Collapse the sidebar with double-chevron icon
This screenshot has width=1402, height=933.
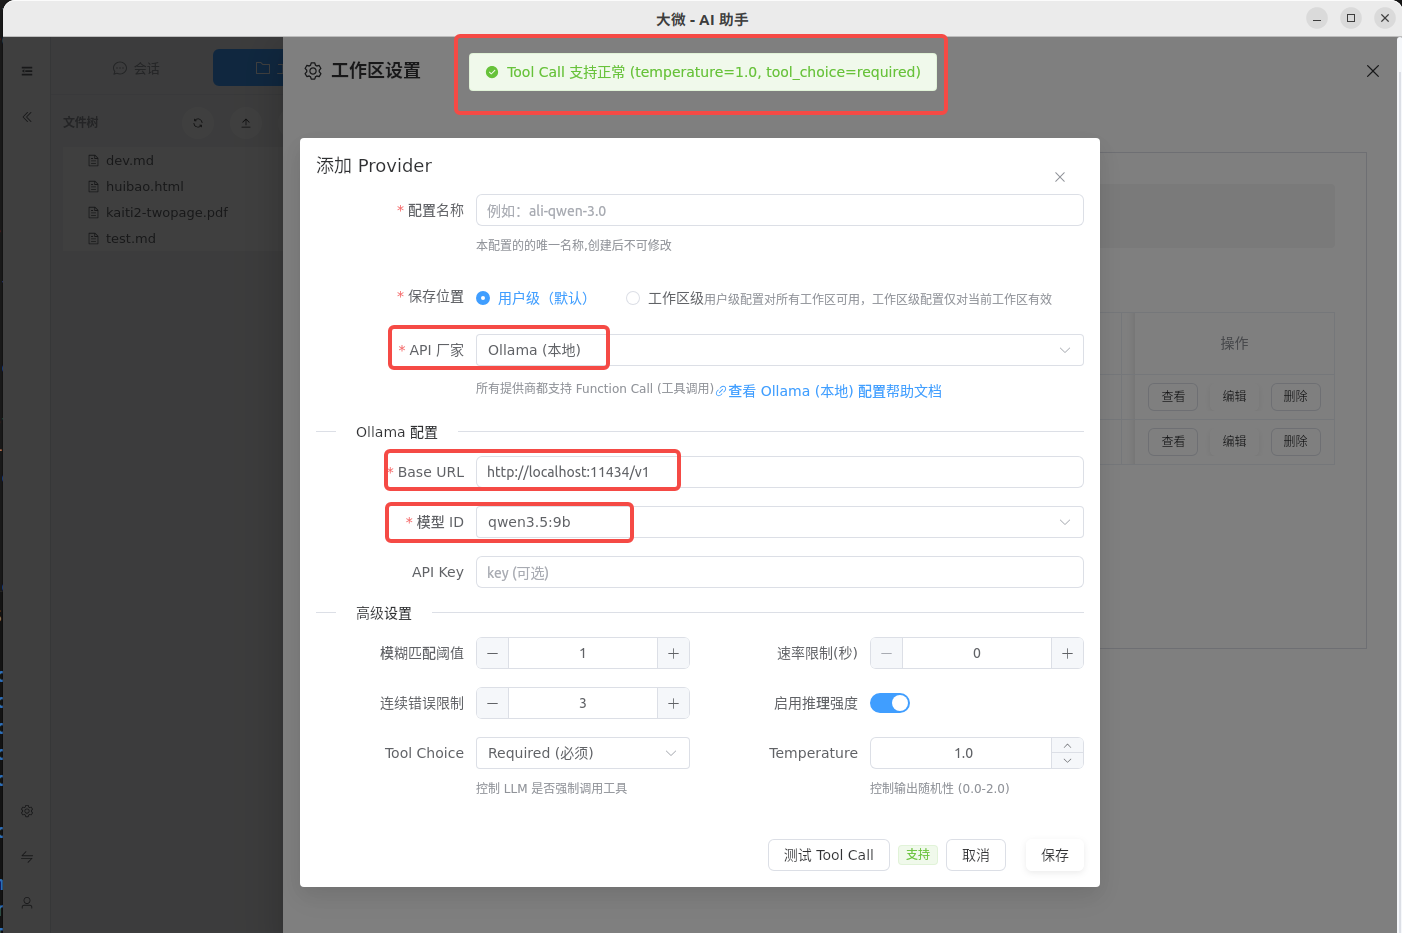(x=27, y=117)
